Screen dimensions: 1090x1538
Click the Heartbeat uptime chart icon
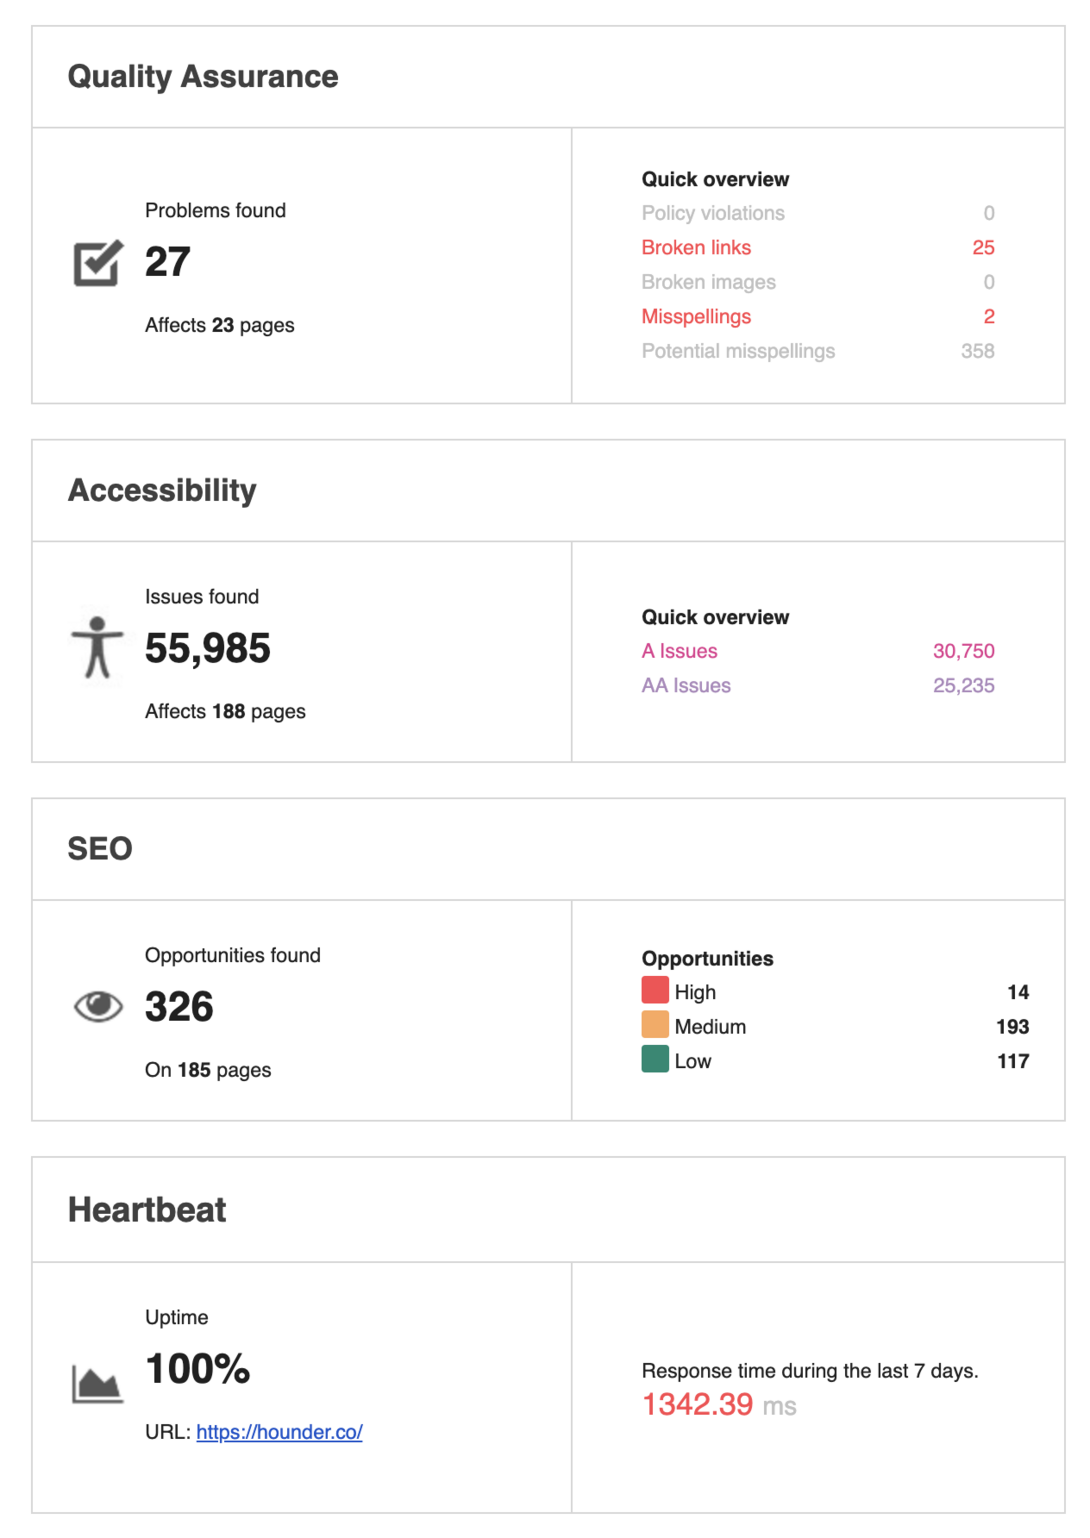click(x=97, y=1384)
